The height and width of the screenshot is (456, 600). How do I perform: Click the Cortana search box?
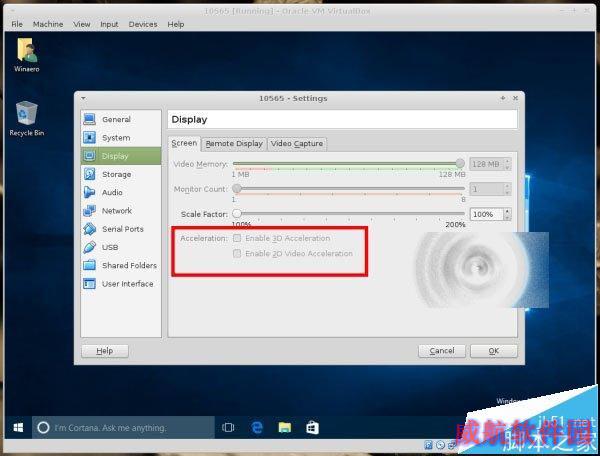pos(123,427)
